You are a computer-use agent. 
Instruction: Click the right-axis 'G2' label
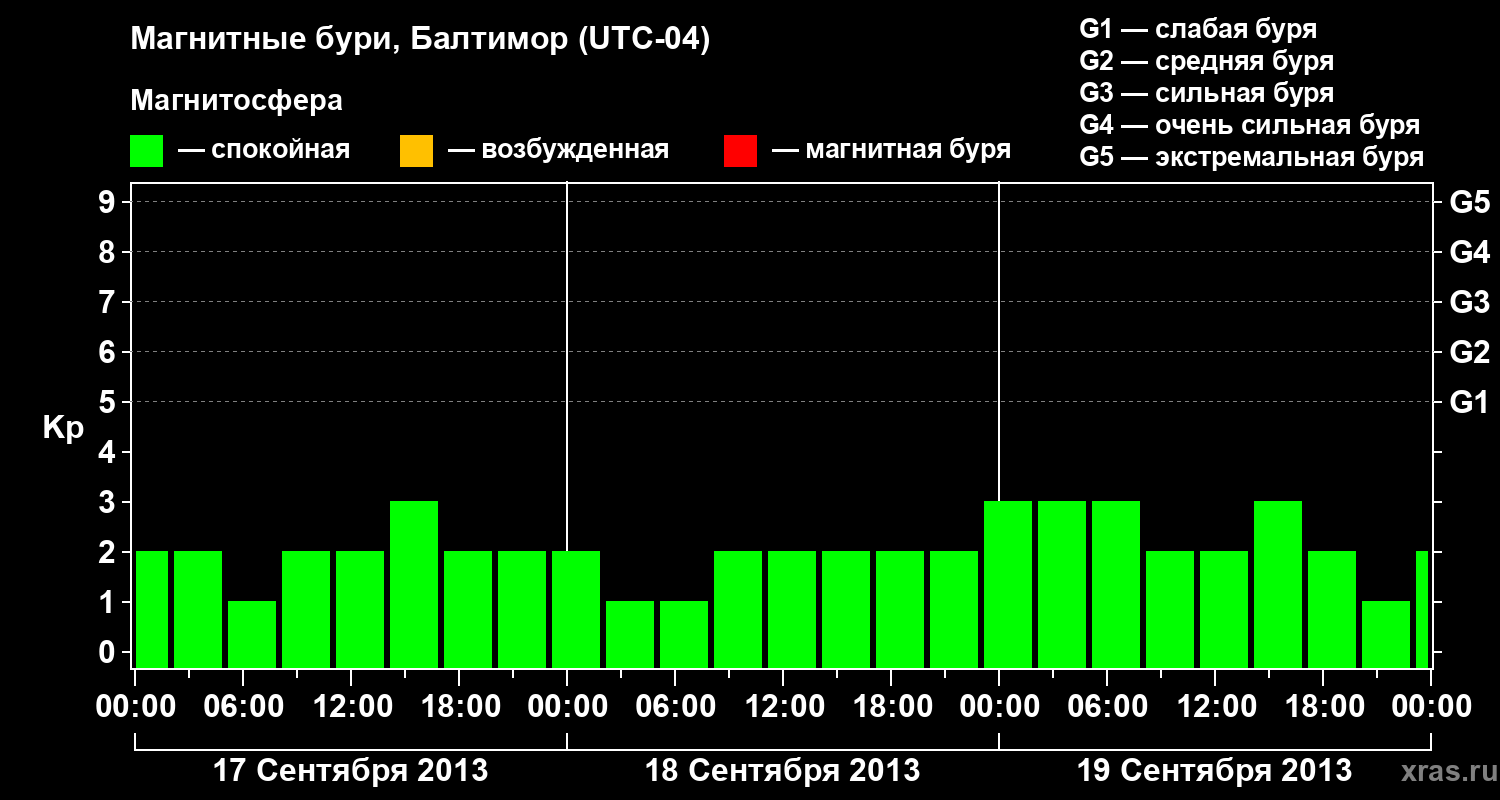click(1469, 353)
